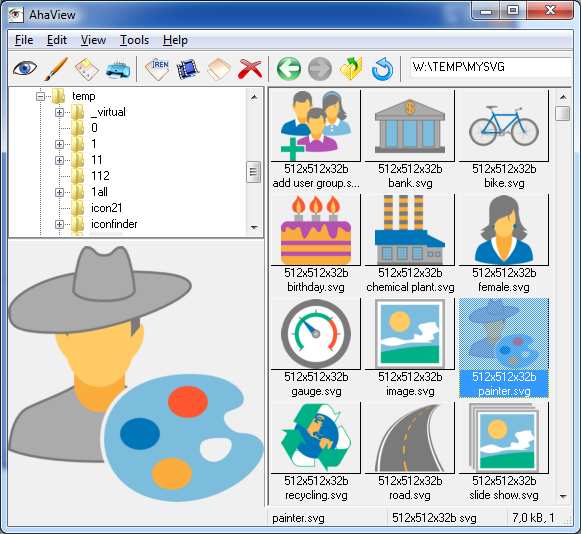Select the icon21 folder in tree
This screenshot has width=581, height=534.
tap(106, 208)
